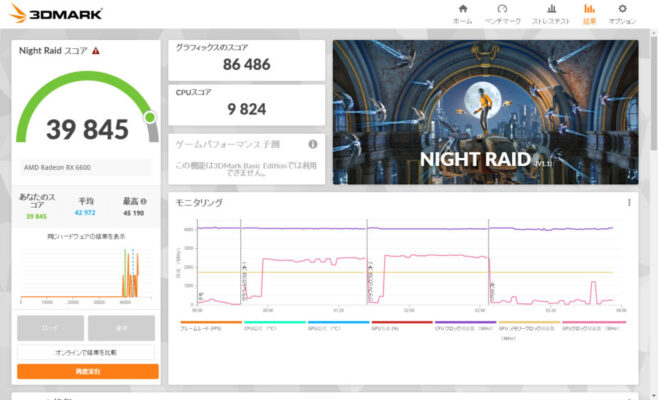Click the Night Raid スコア heading text
The image size is (658, 400).
[53, 51]
